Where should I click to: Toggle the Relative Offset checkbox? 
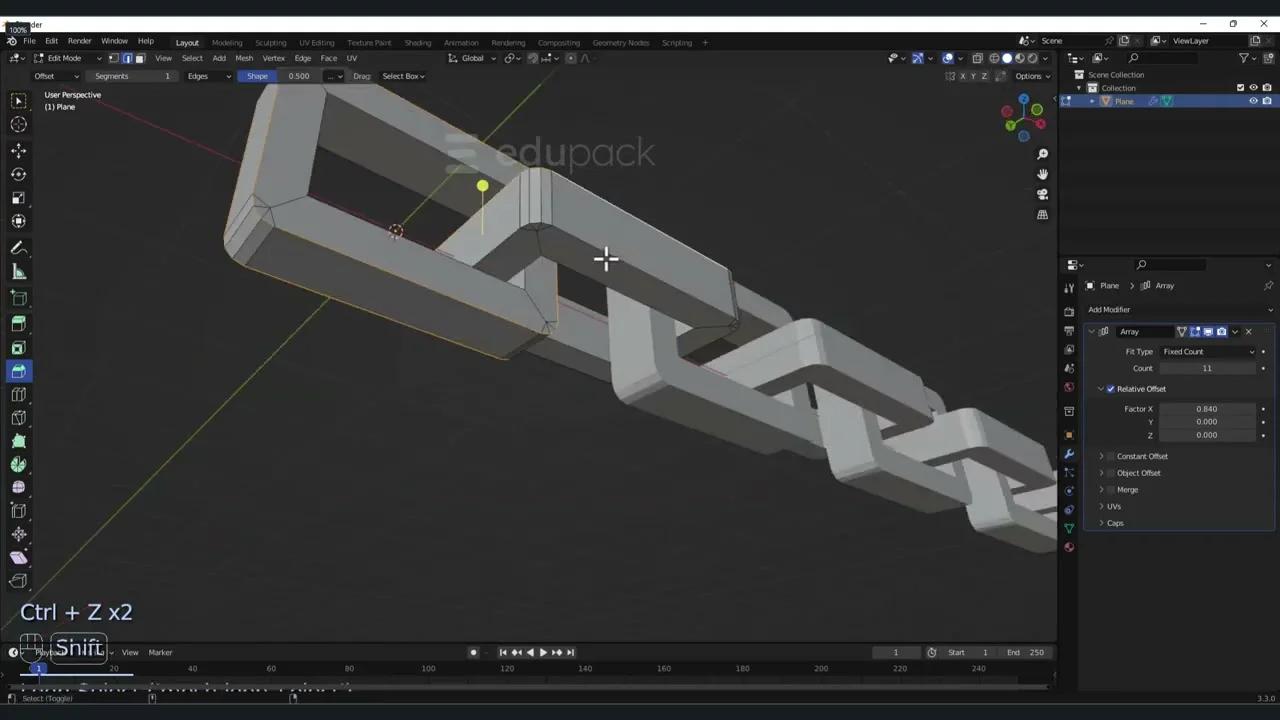point(1111,389)
